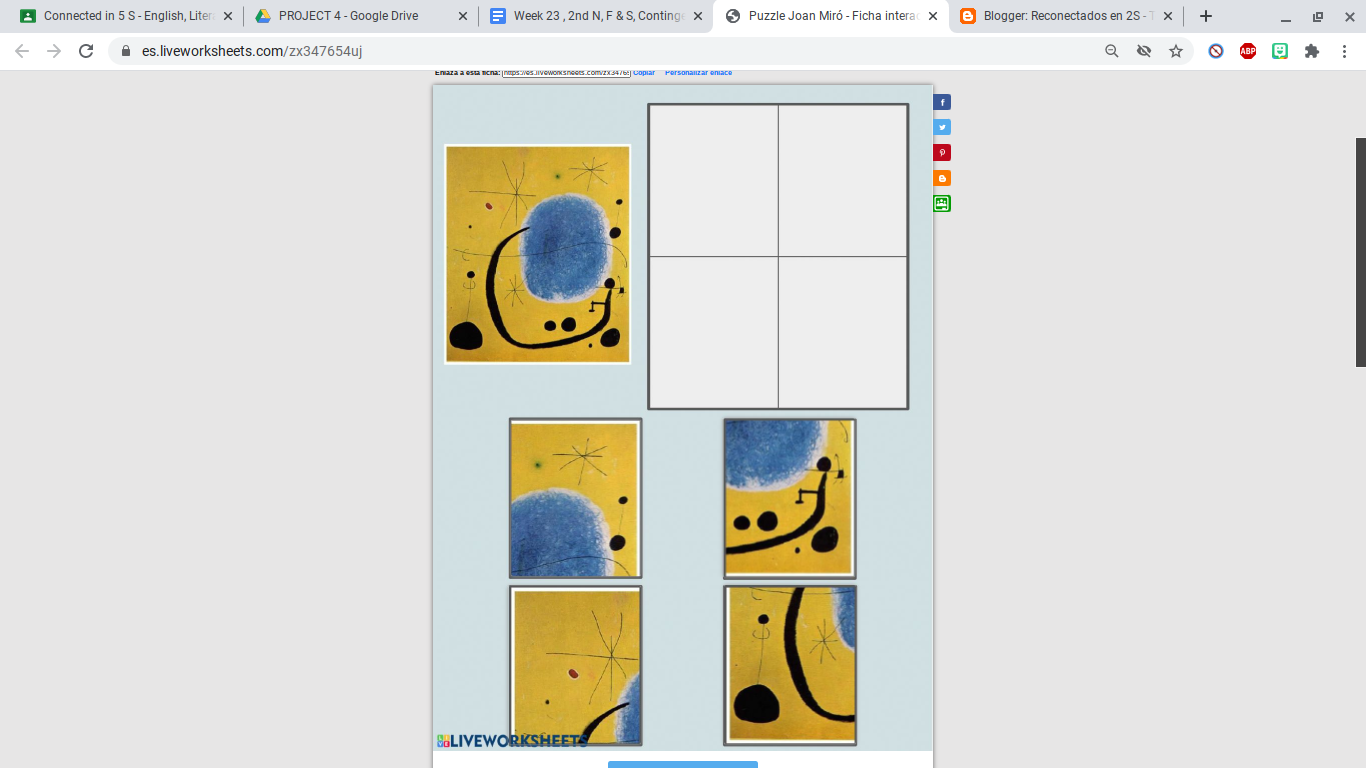This screenshot has width=1366, height=768.
Task: Click the Copiar link
Action: (644, 73)
